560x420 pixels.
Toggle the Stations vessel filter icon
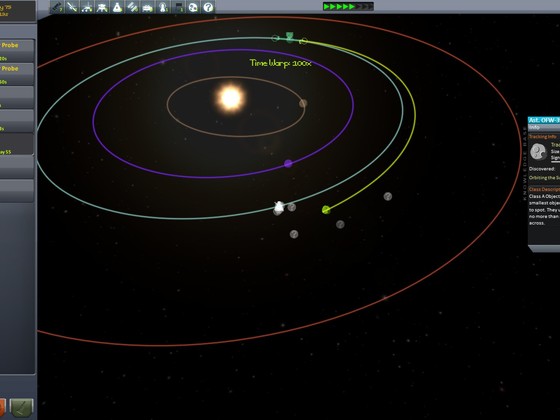(132, 7)
